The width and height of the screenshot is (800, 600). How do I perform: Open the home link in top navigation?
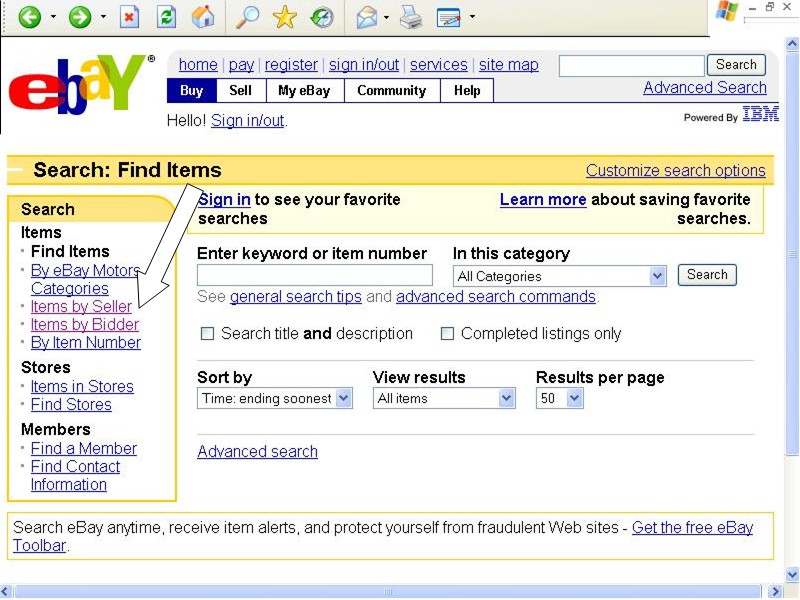[198, 65]
